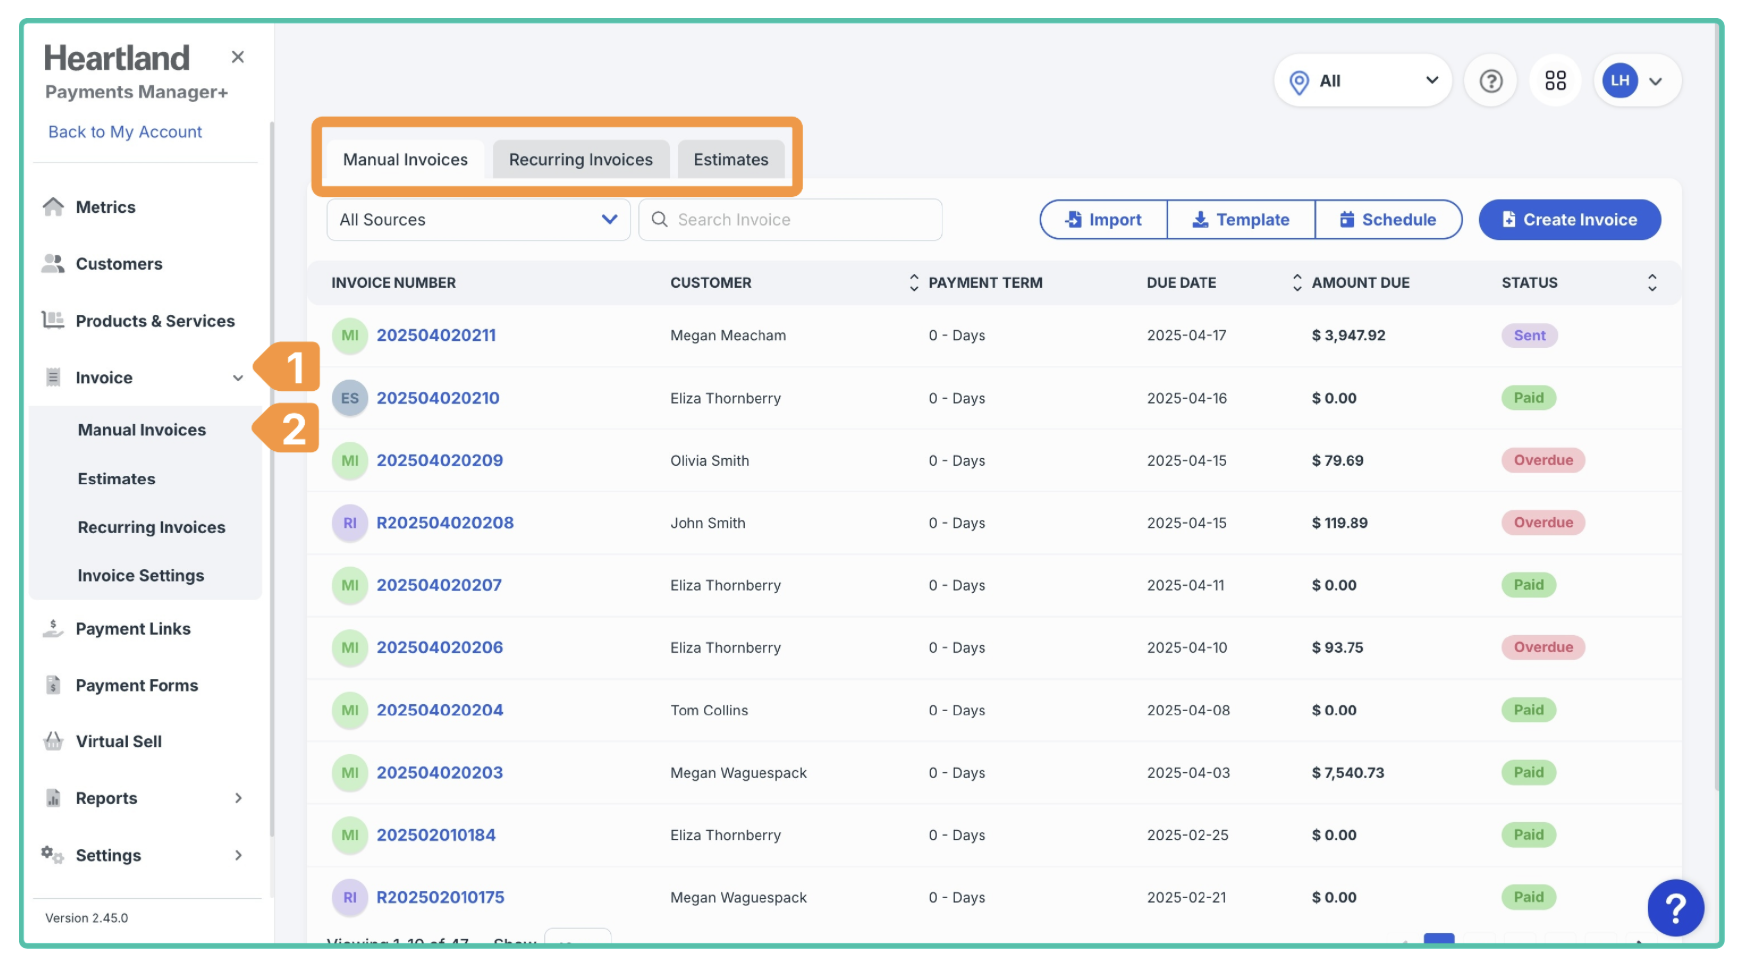Open invoice 202504020211 link

(436, 335)
